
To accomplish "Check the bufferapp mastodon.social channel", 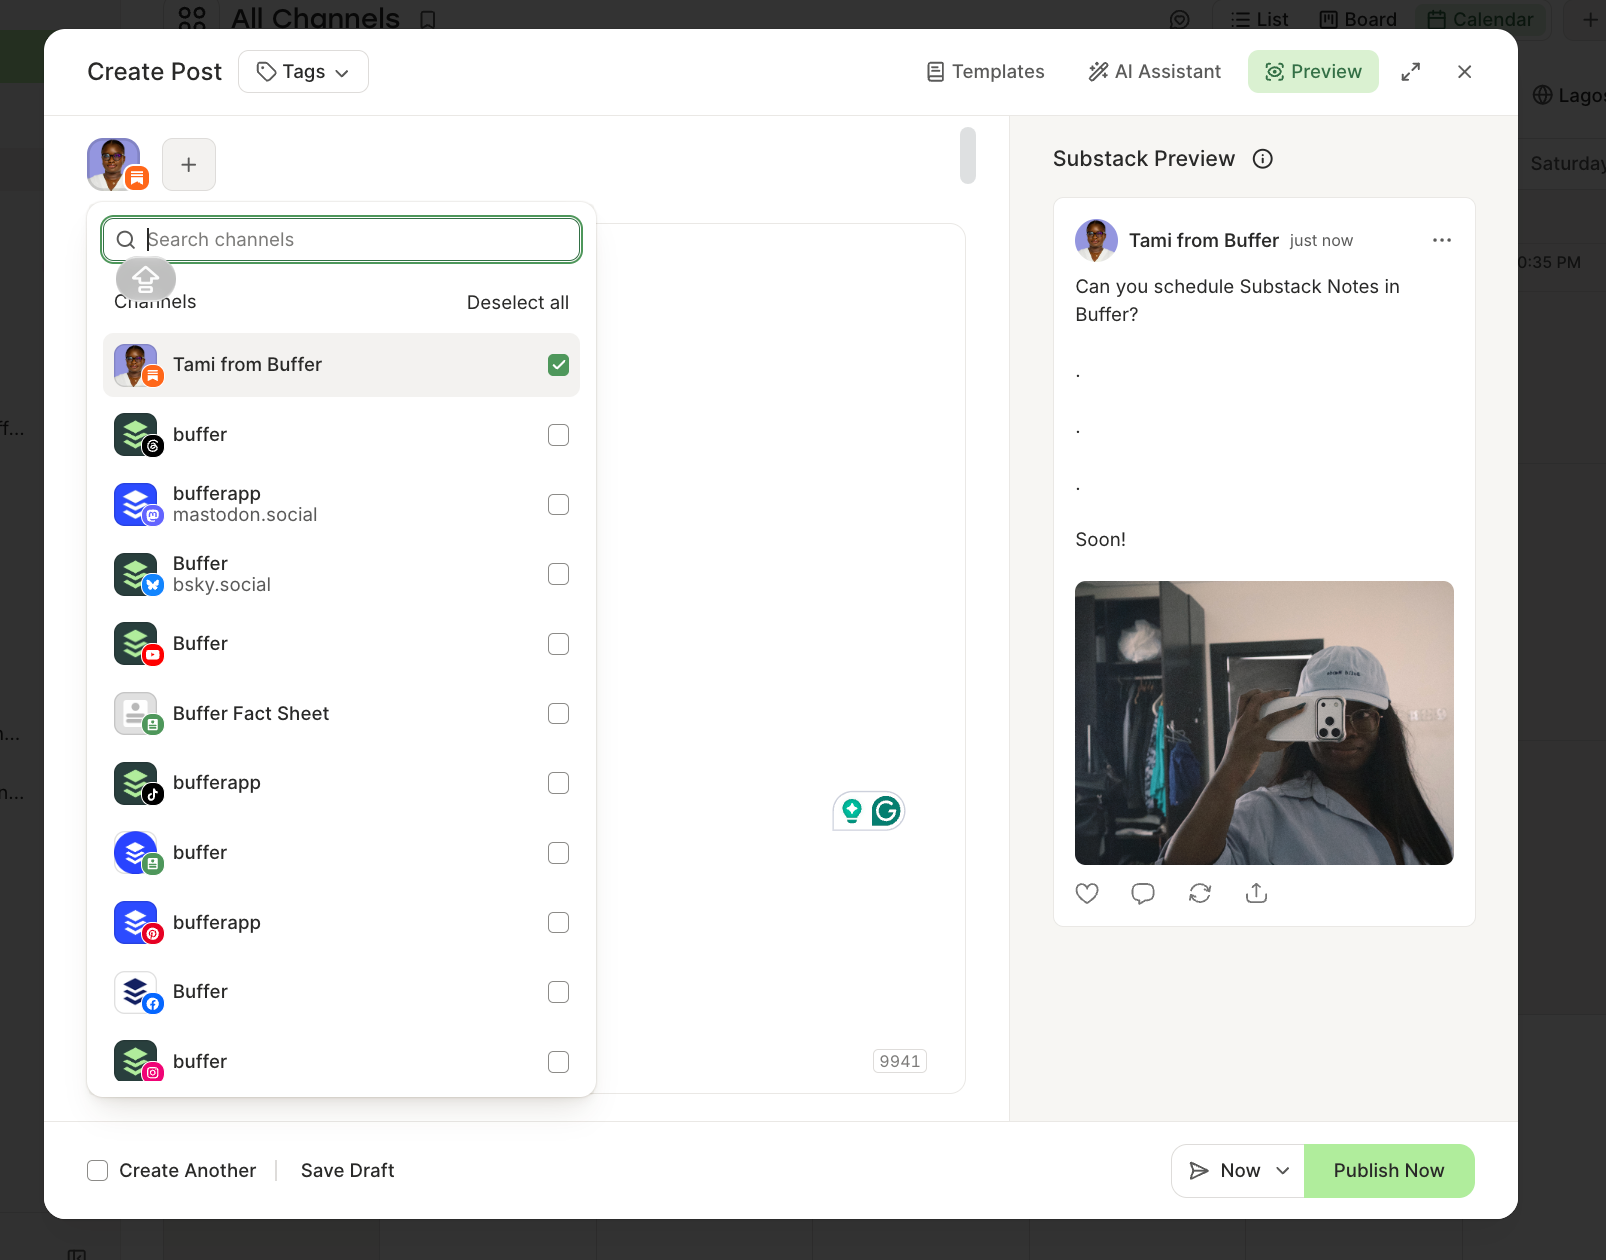I will [x=559, y=505].
